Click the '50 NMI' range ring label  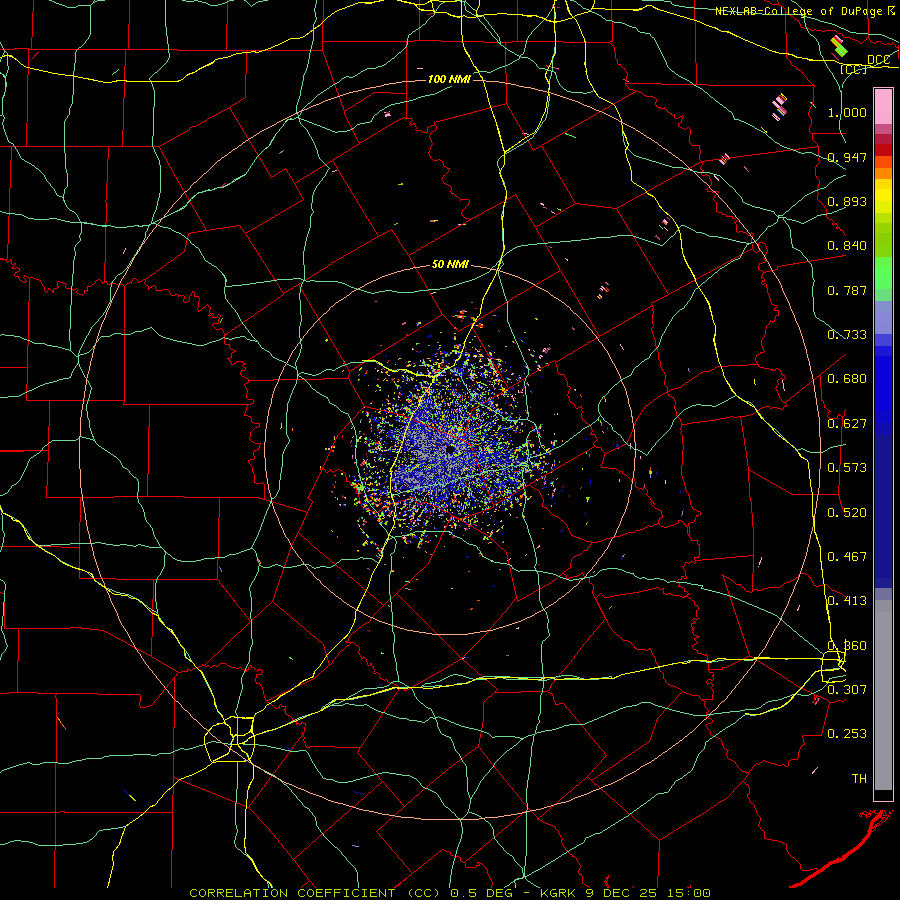click(x=450, y=264)
